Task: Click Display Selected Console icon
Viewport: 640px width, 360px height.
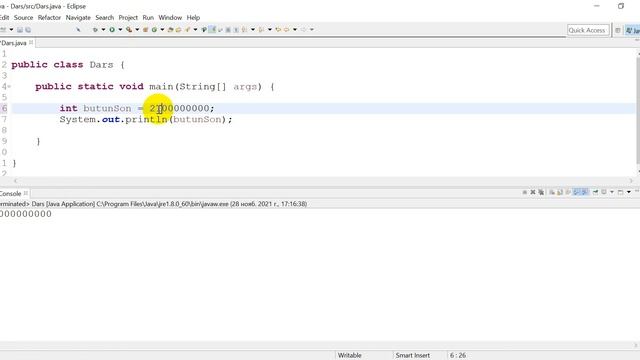Action: (x=604, y=192)
